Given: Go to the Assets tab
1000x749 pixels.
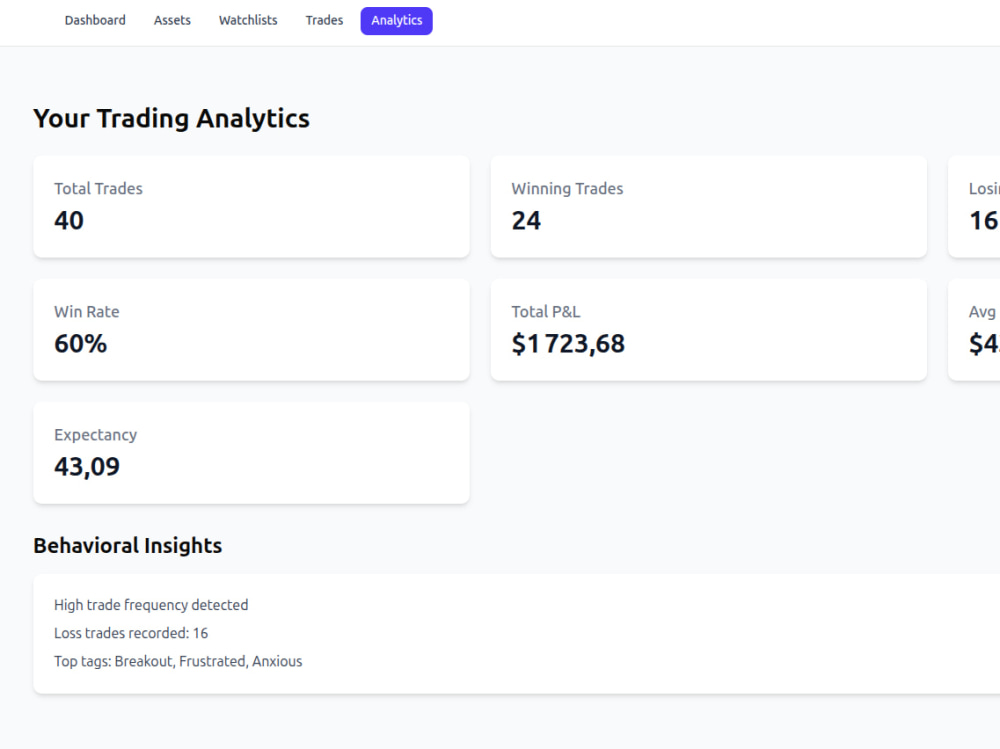Looking at the screenshot, I should tap(172, 20).
